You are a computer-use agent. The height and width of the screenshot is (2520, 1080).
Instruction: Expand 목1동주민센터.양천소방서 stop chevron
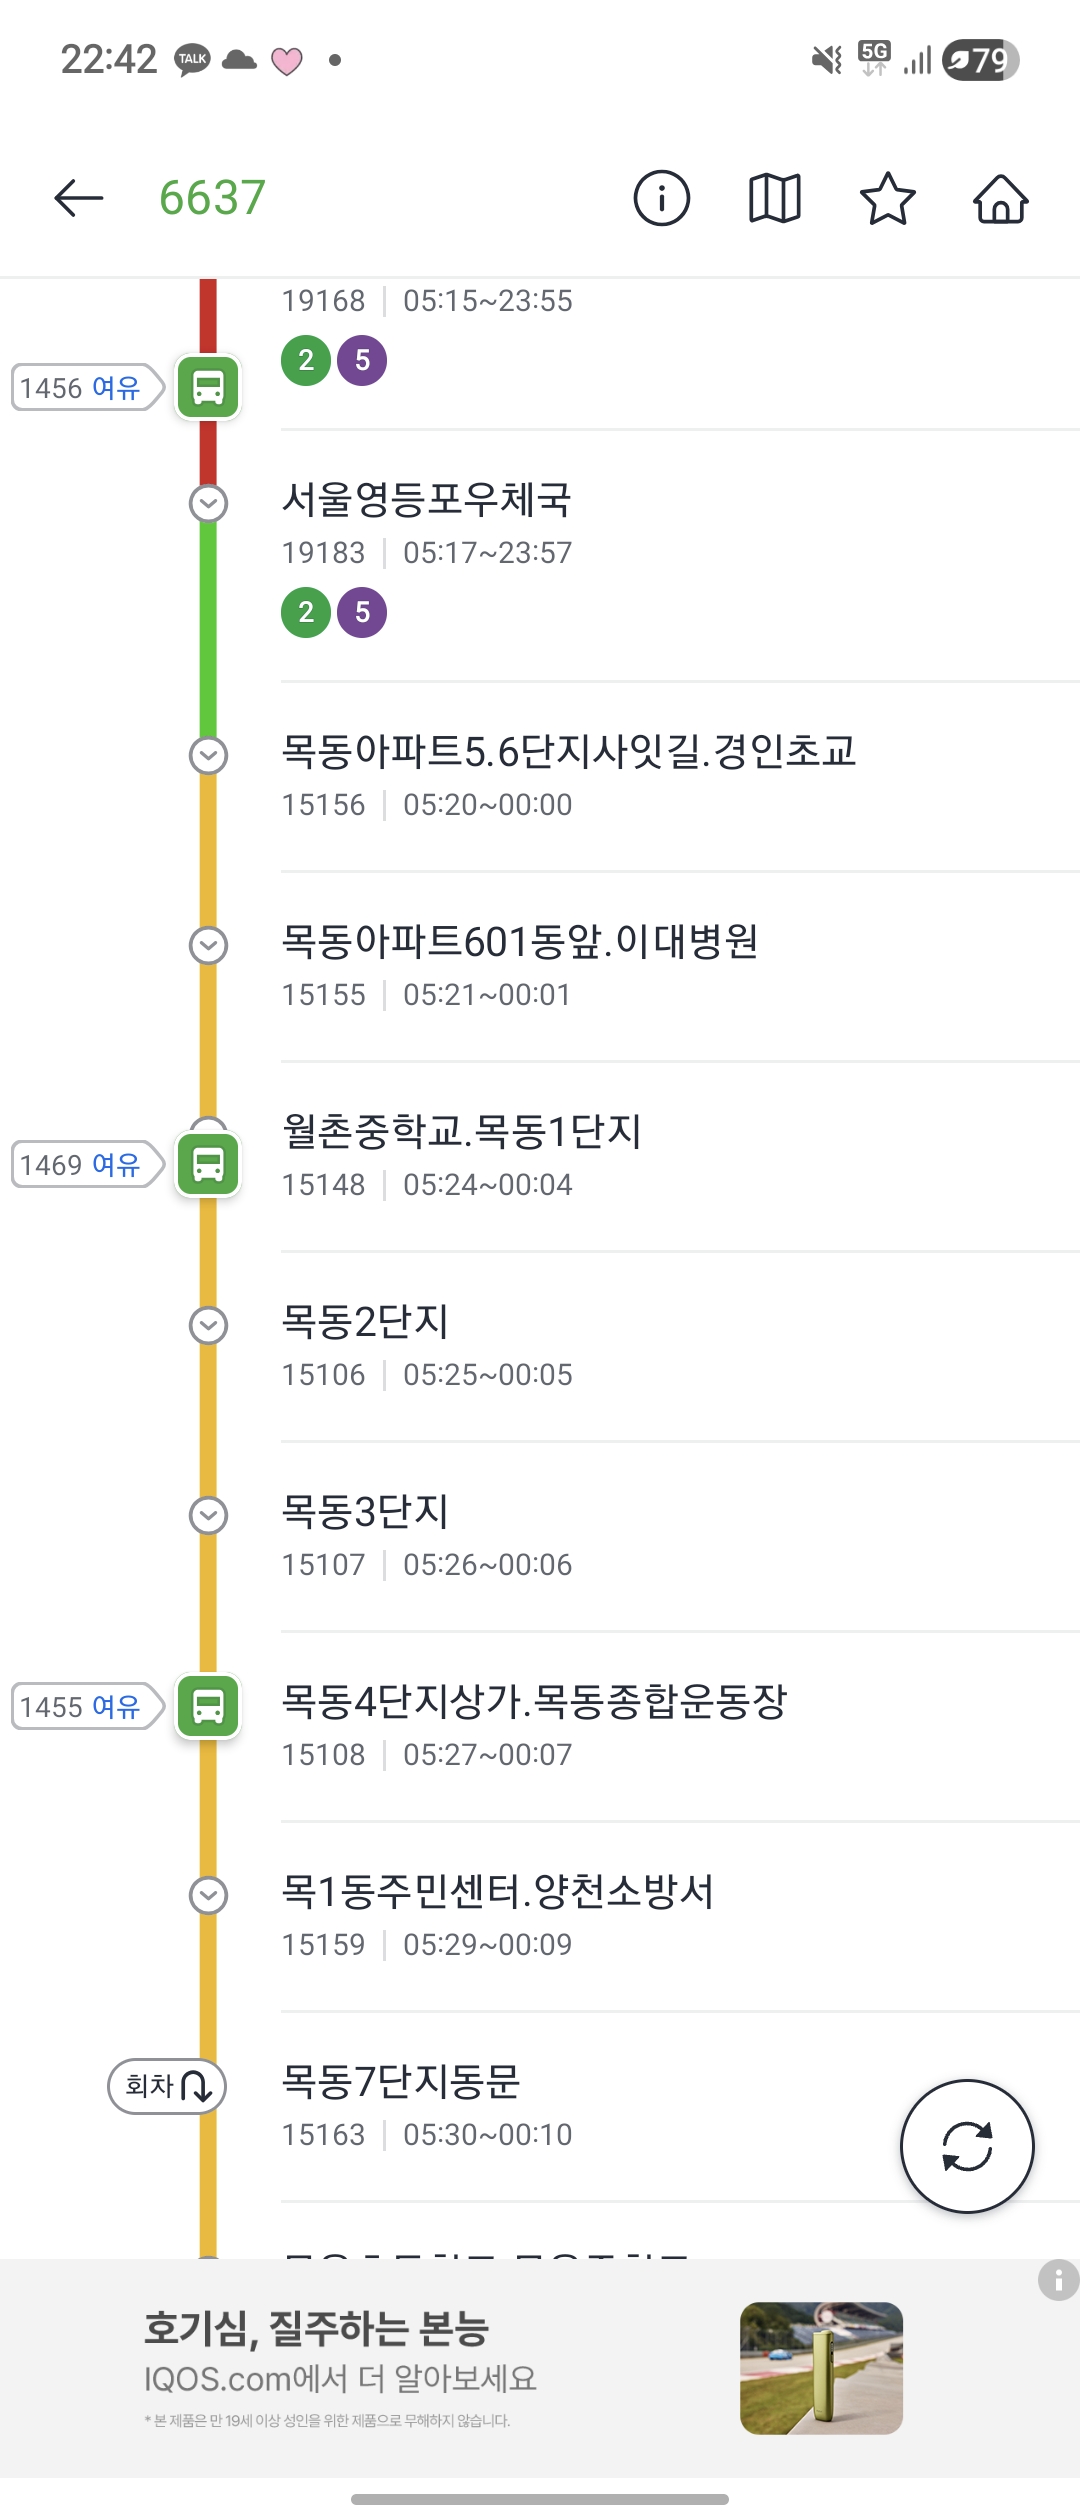(x=208, y=1895)
